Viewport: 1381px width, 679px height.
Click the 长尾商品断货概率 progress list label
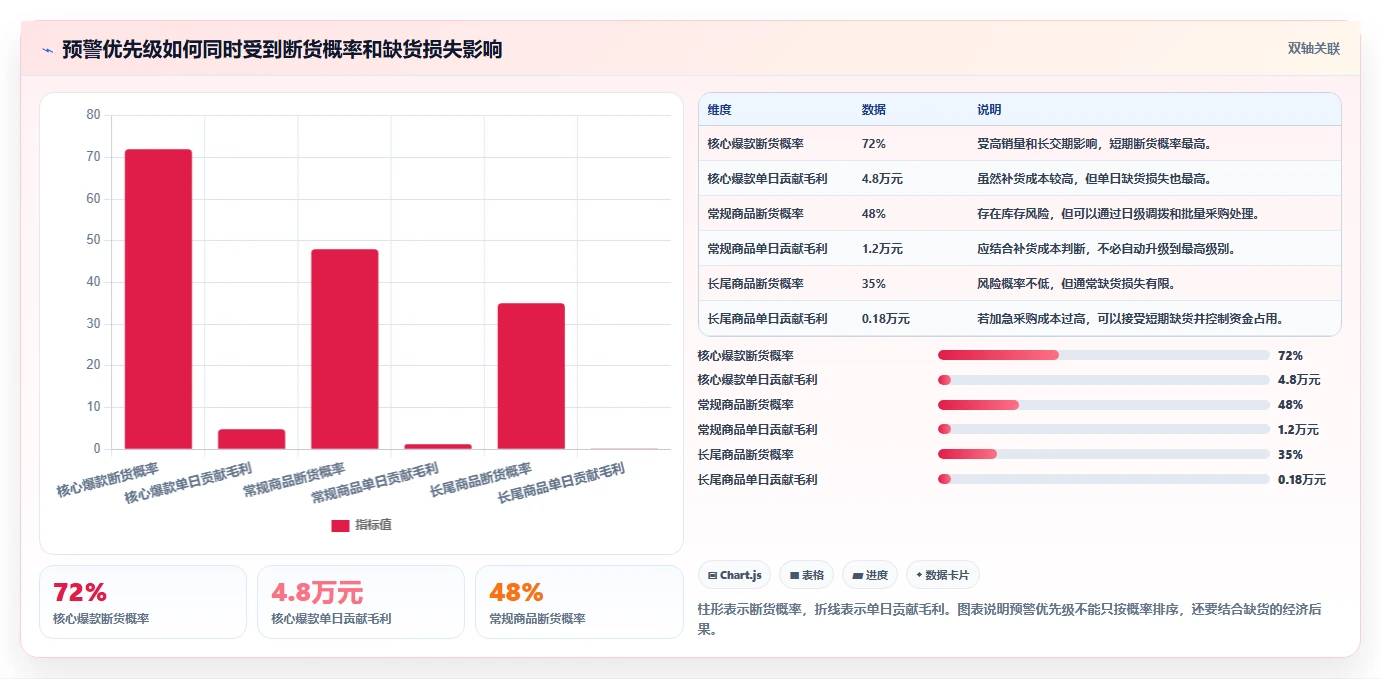click(x=745, y=455)
